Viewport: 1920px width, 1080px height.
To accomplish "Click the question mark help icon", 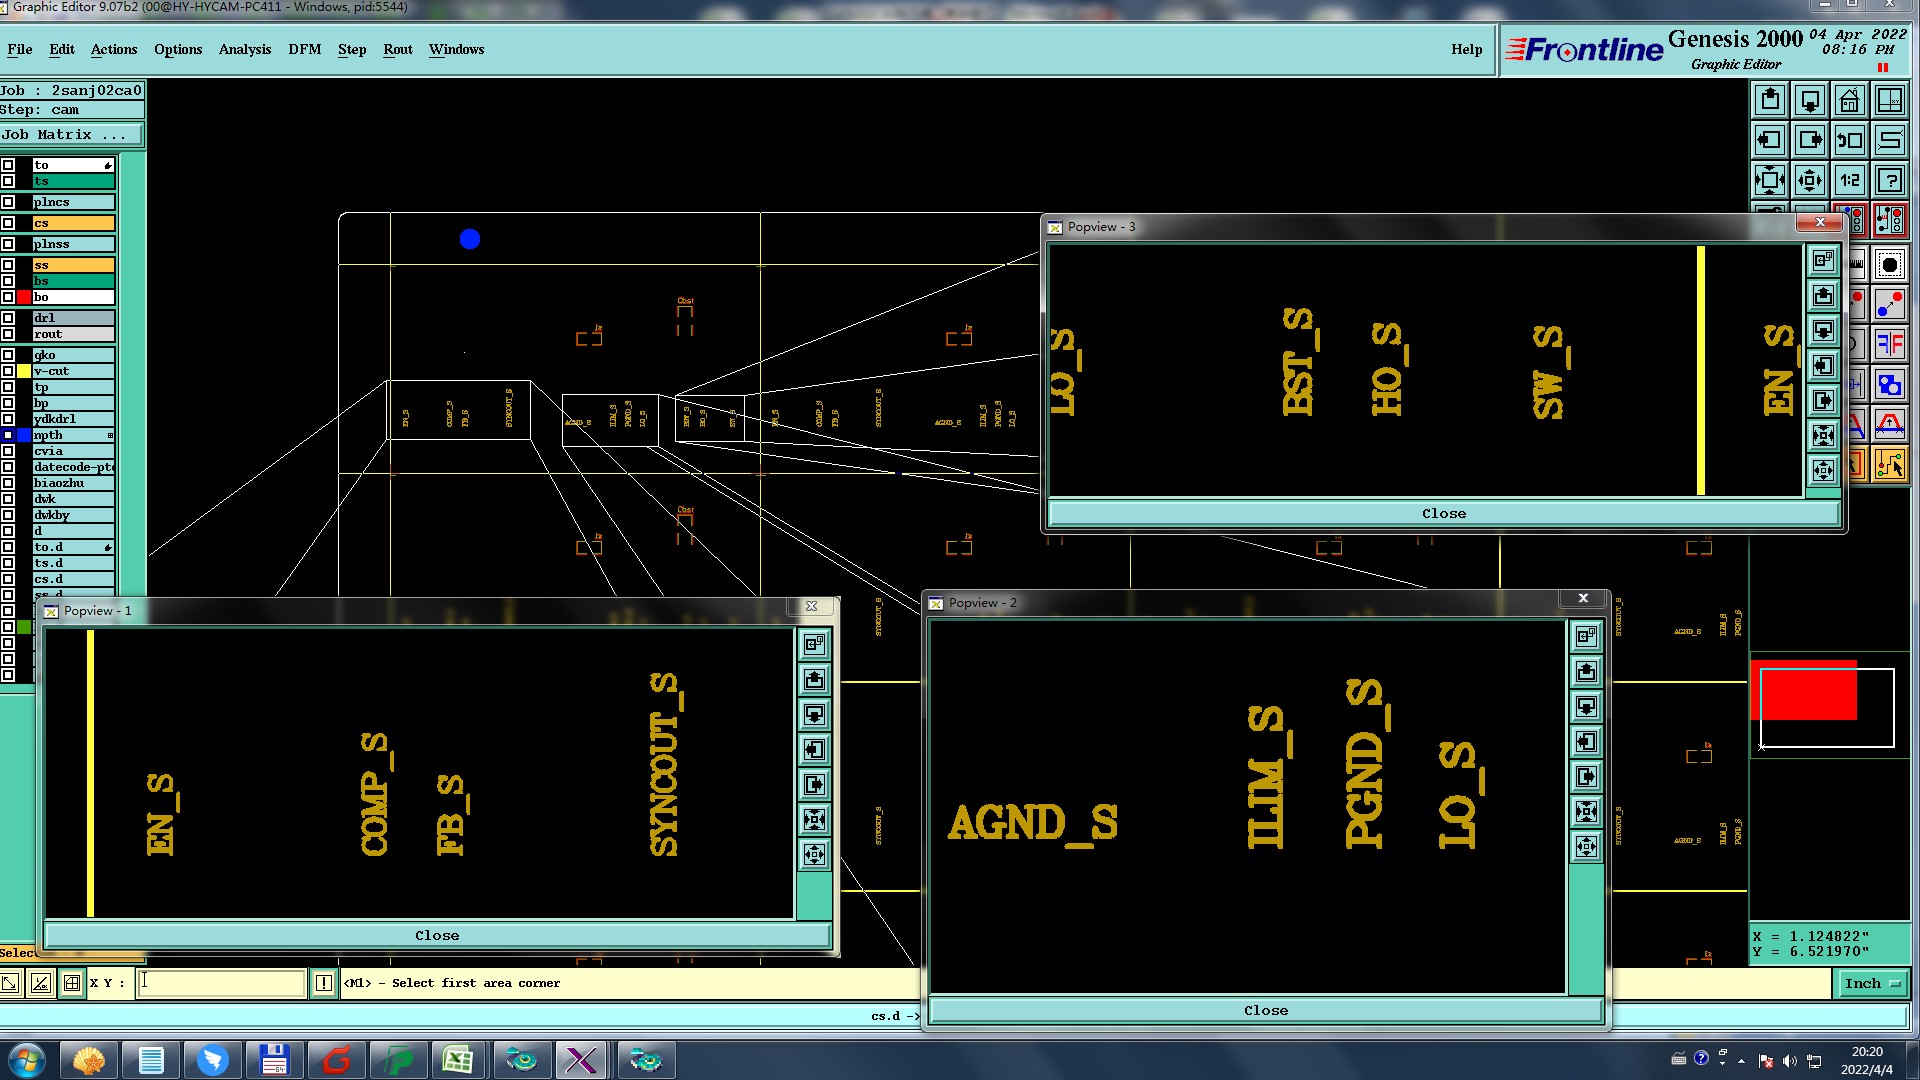I will click(x=1890, y=180).
